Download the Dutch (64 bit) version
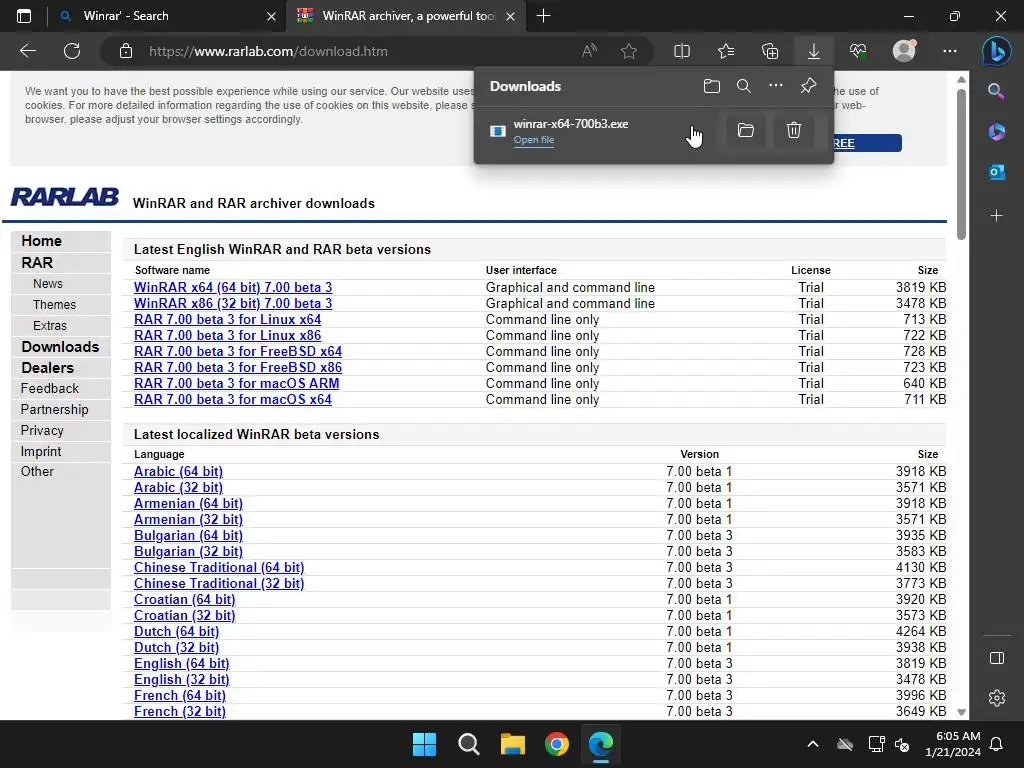Image resolution: width=1024 pixels, height=768 pixels. click(176, 632)
